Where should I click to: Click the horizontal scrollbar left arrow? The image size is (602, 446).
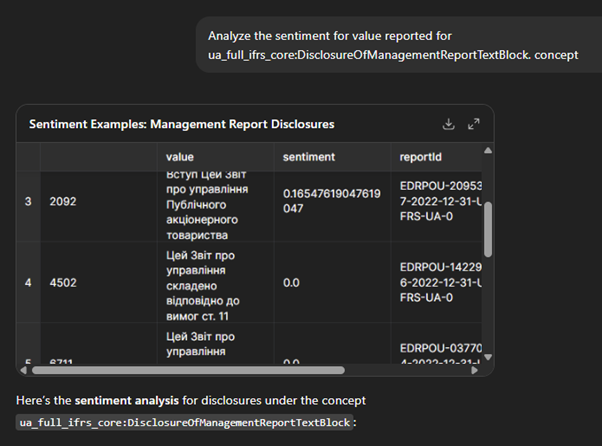coord(23,370)
